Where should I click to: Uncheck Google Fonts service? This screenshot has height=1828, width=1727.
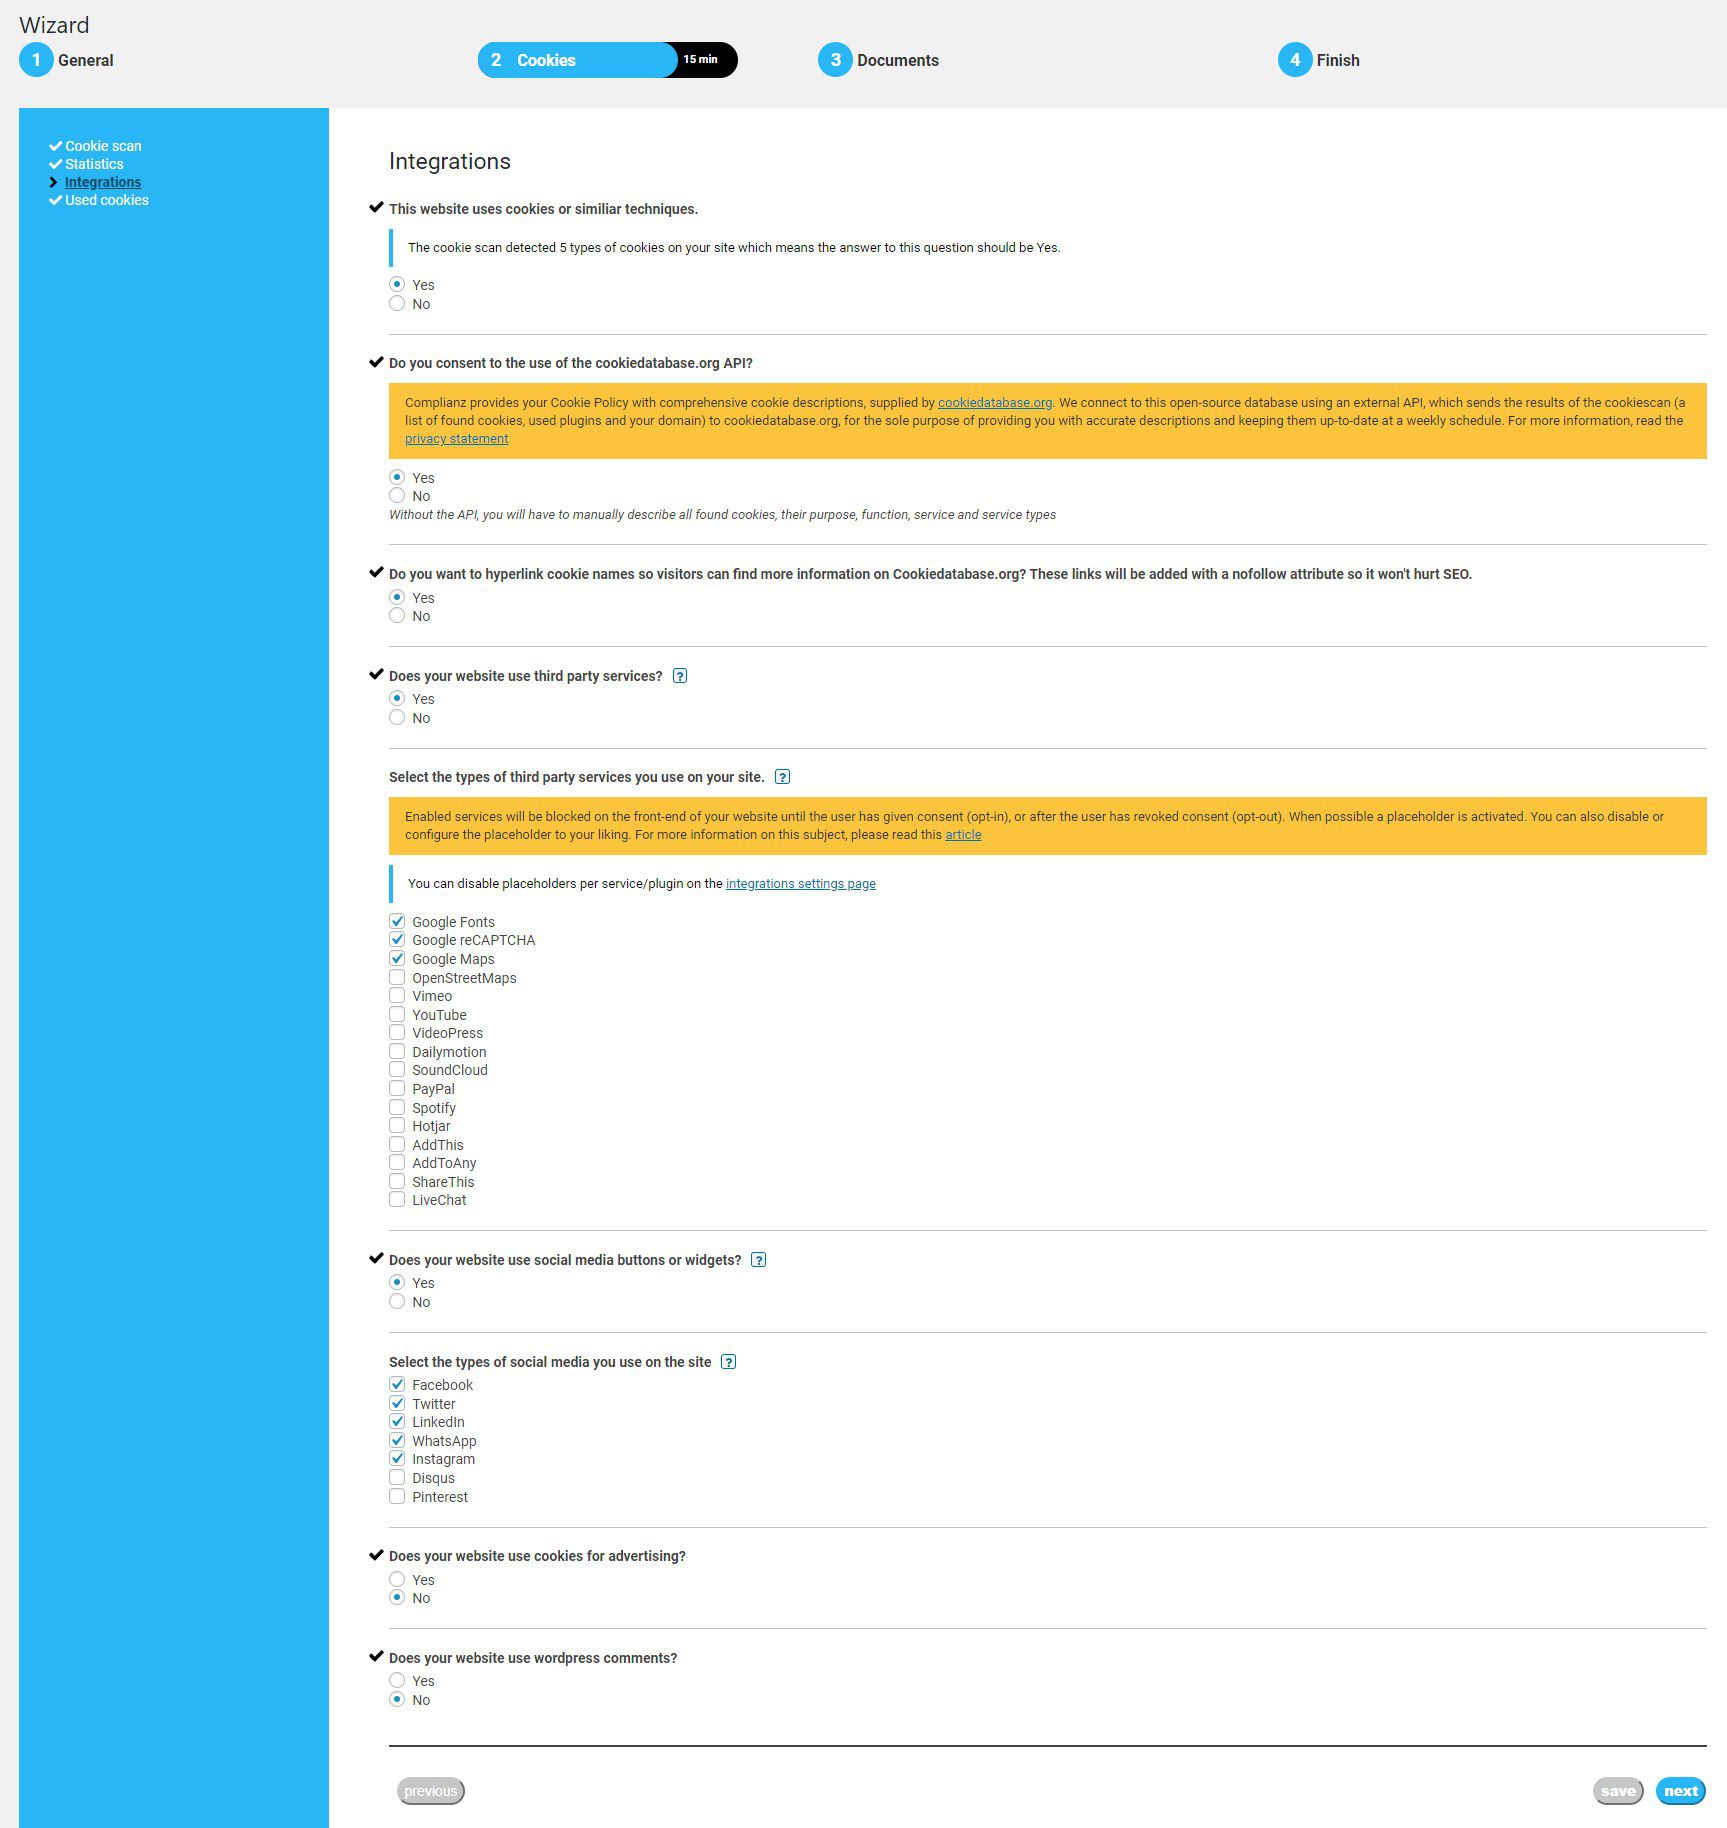click(397, 921)
